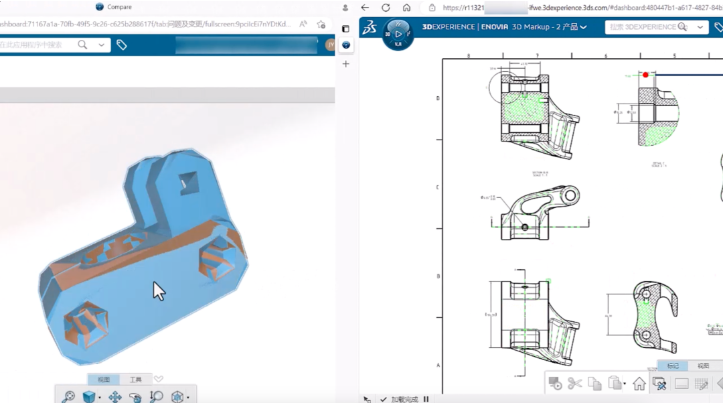Click the blank rectangle icon in the markup toolbar
The width and height of the screenshot is (724, 405).
(682, 384)
